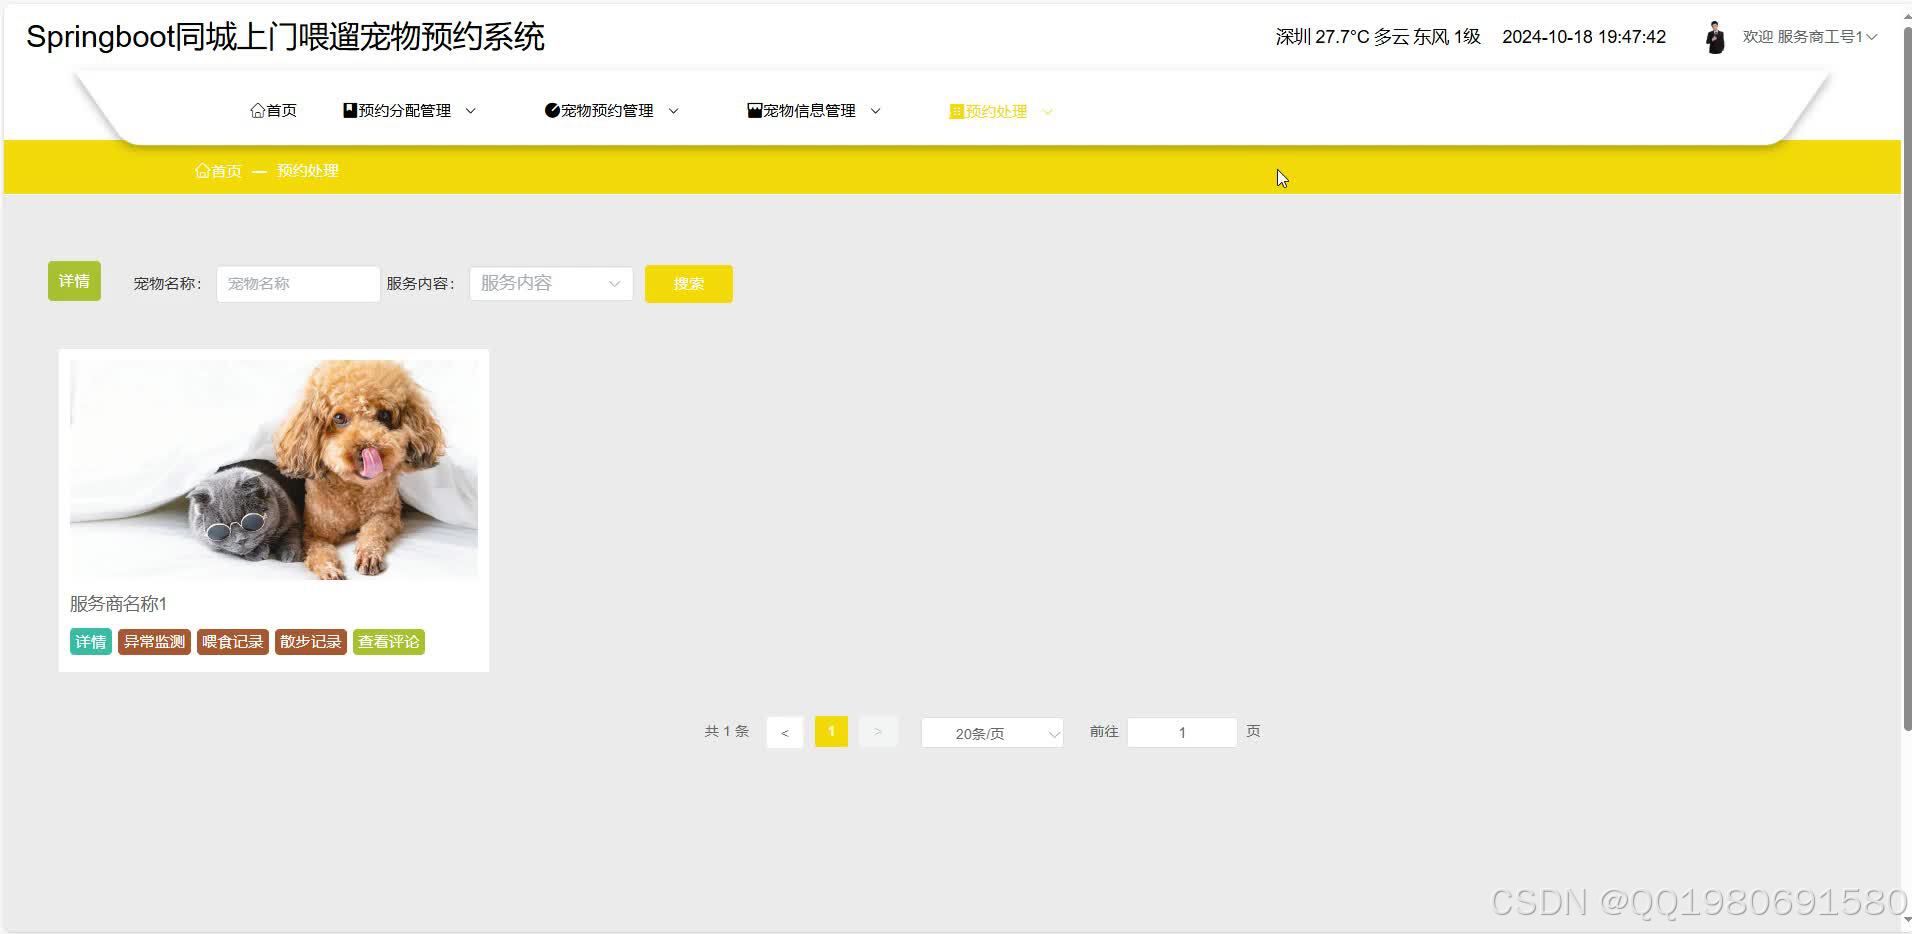This screenshot has height=934, width=1912.
Task: Click the pet photo thumbnail on the card
Action: 273,468
